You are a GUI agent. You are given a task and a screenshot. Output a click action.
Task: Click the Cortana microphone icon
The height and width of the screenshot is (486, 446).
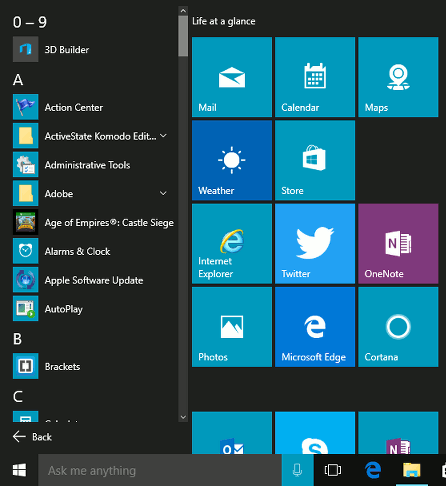(297, 470)
